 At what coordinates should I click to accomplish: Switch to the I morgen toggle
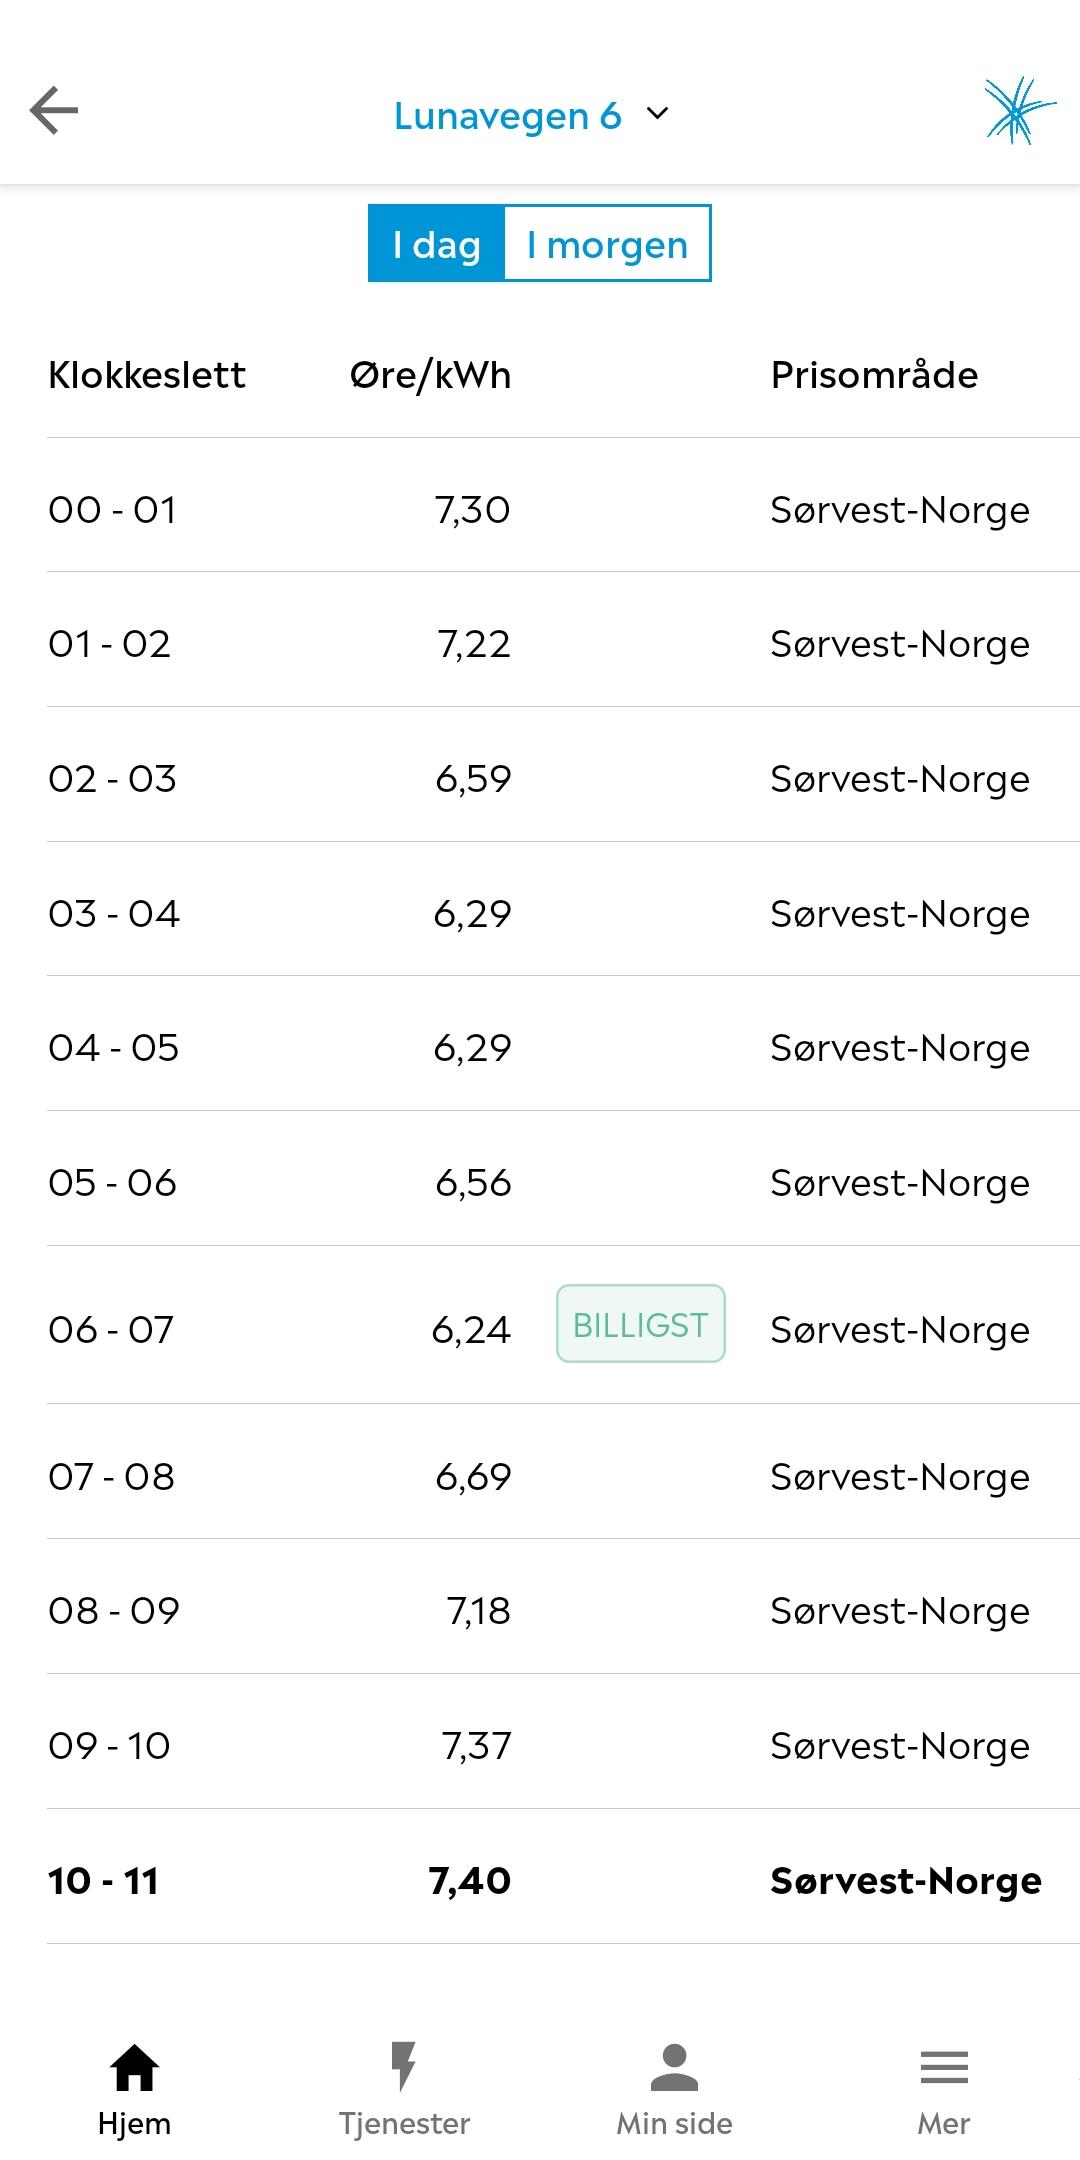click(607, 244)
